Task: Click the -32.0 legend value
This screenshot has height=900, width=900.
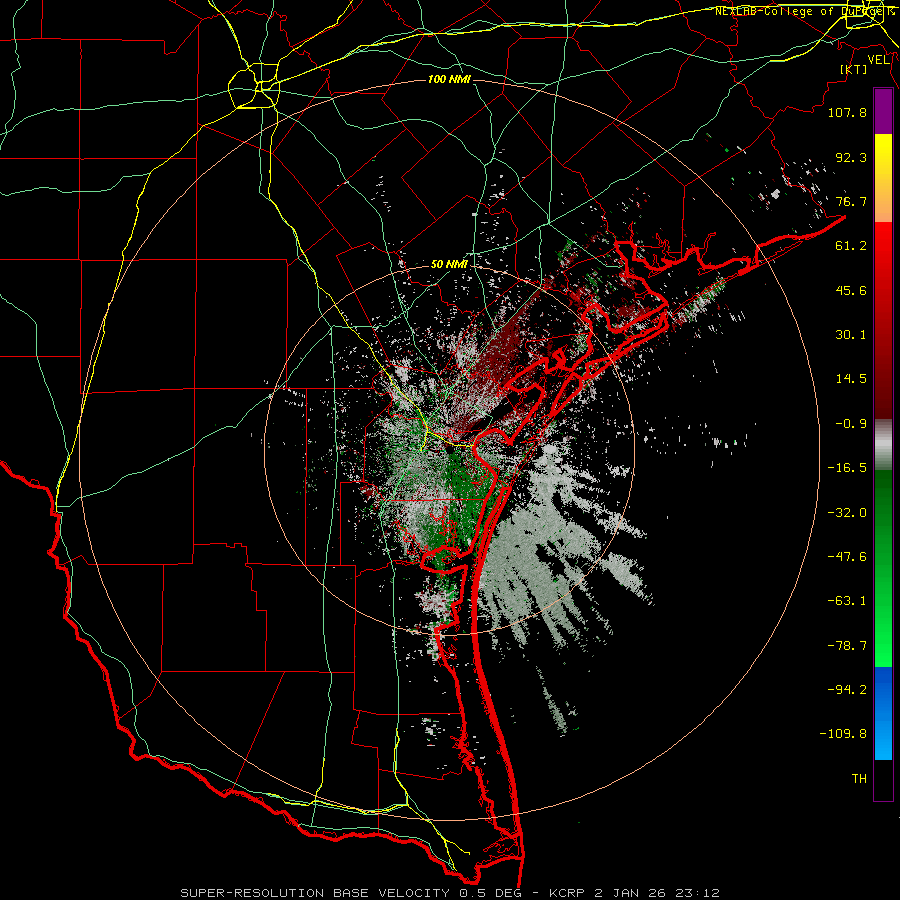Action: (847, 513)
